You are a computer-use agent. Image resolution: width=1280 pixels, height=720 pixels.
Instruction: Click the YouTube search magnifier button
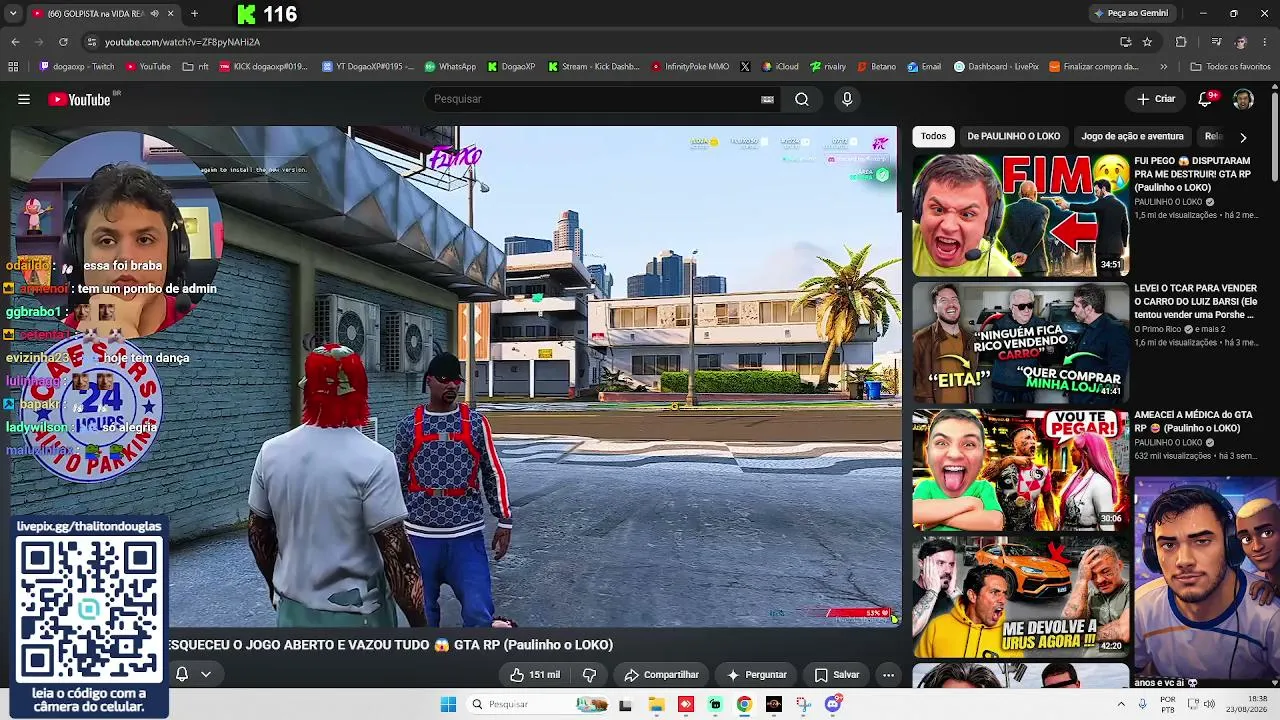click(802, 99)
